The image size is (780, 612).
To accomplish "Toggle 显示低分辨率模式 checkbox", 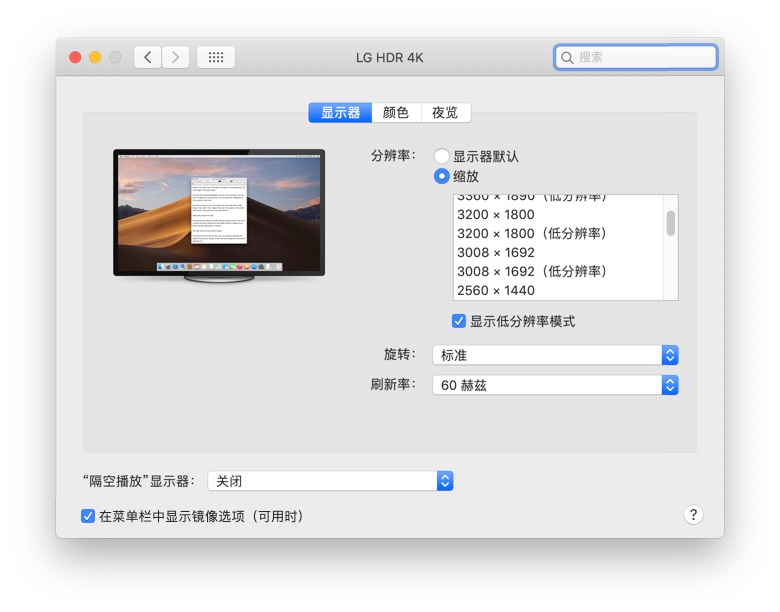I will tap(459, 321).
